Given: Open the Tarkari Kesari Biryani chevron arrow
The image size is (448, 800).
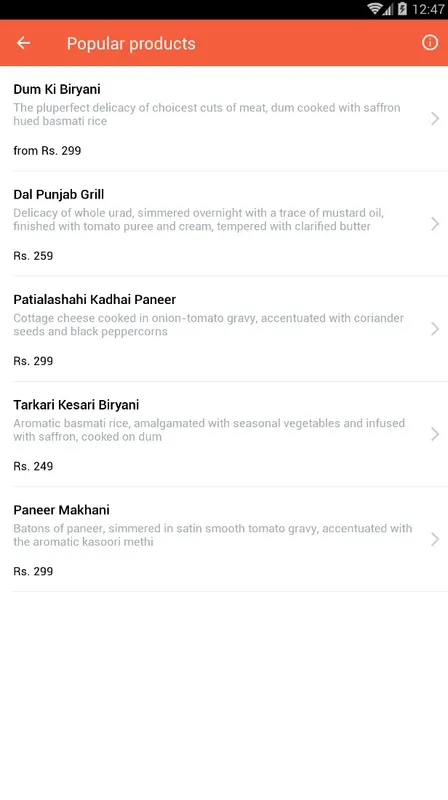Looking at the screenshot, I should 435,434.
